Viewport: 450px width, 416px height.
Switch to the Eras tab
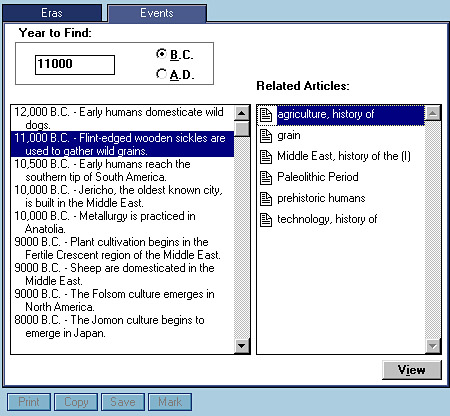click(52, 13)
